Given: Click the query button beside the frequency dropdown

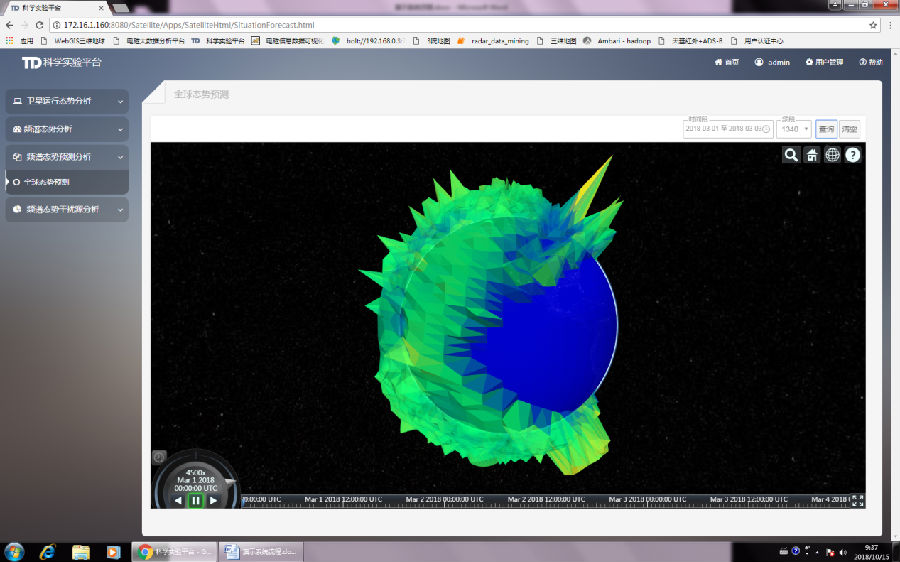Looking at the screenshot, I should point(826,129).
